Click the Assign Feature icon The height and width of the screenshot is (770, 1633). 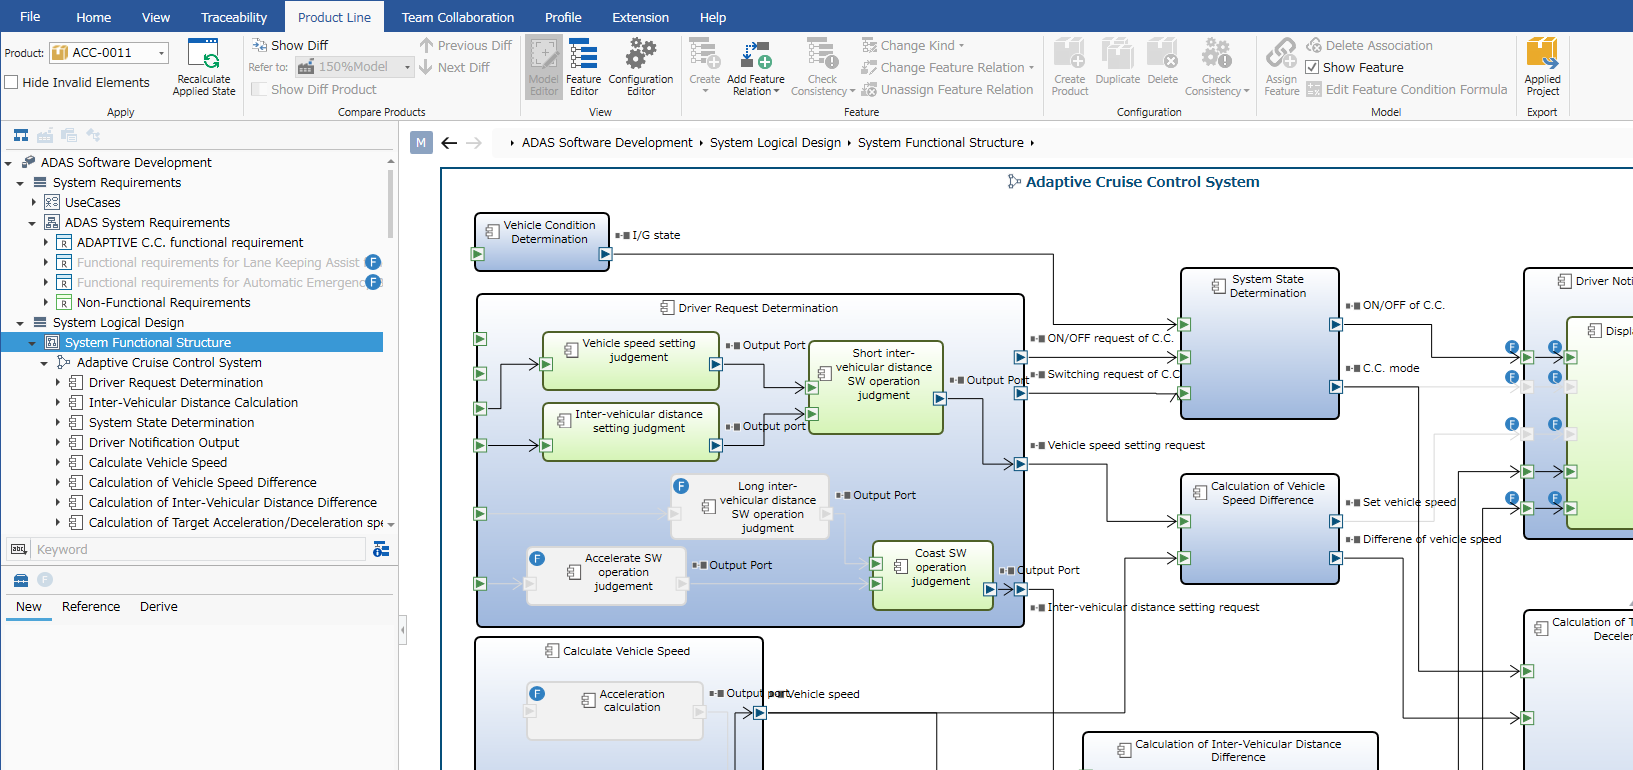(1281, 54)
